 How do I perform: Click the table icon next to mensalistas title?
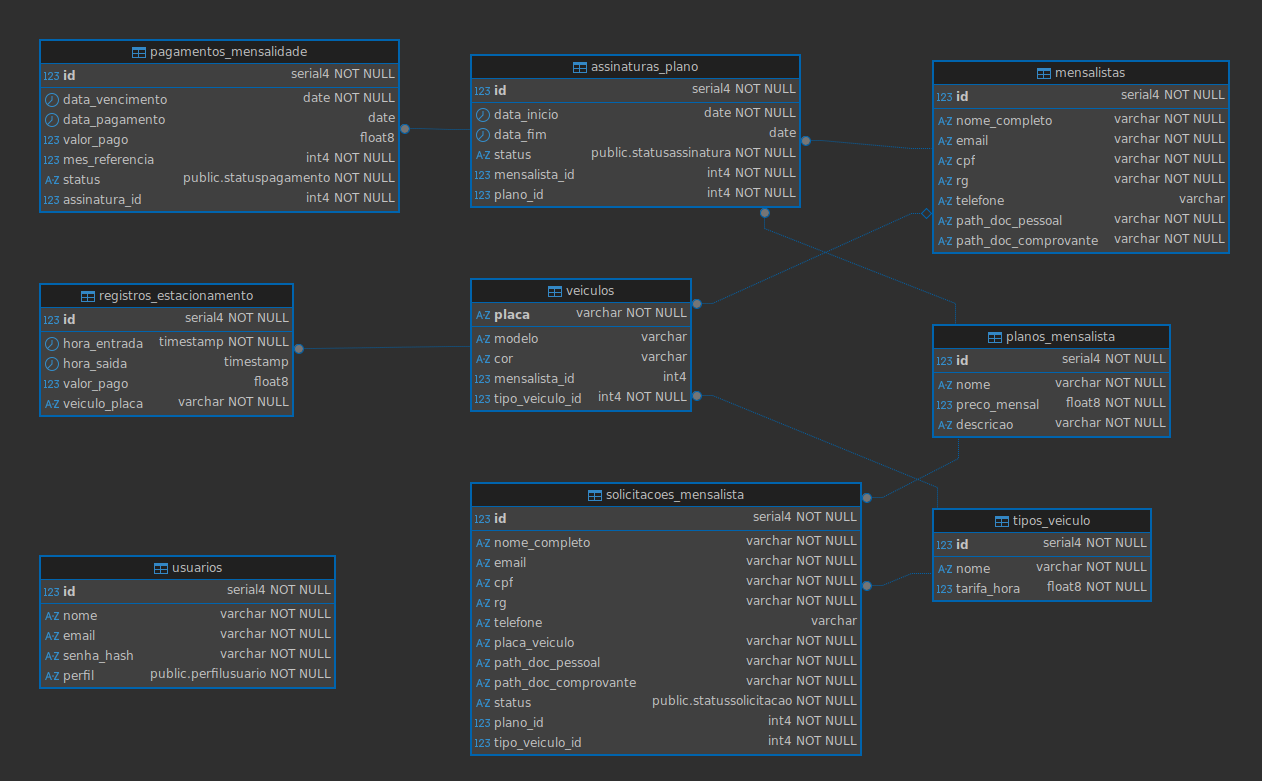coord(1044,73)
